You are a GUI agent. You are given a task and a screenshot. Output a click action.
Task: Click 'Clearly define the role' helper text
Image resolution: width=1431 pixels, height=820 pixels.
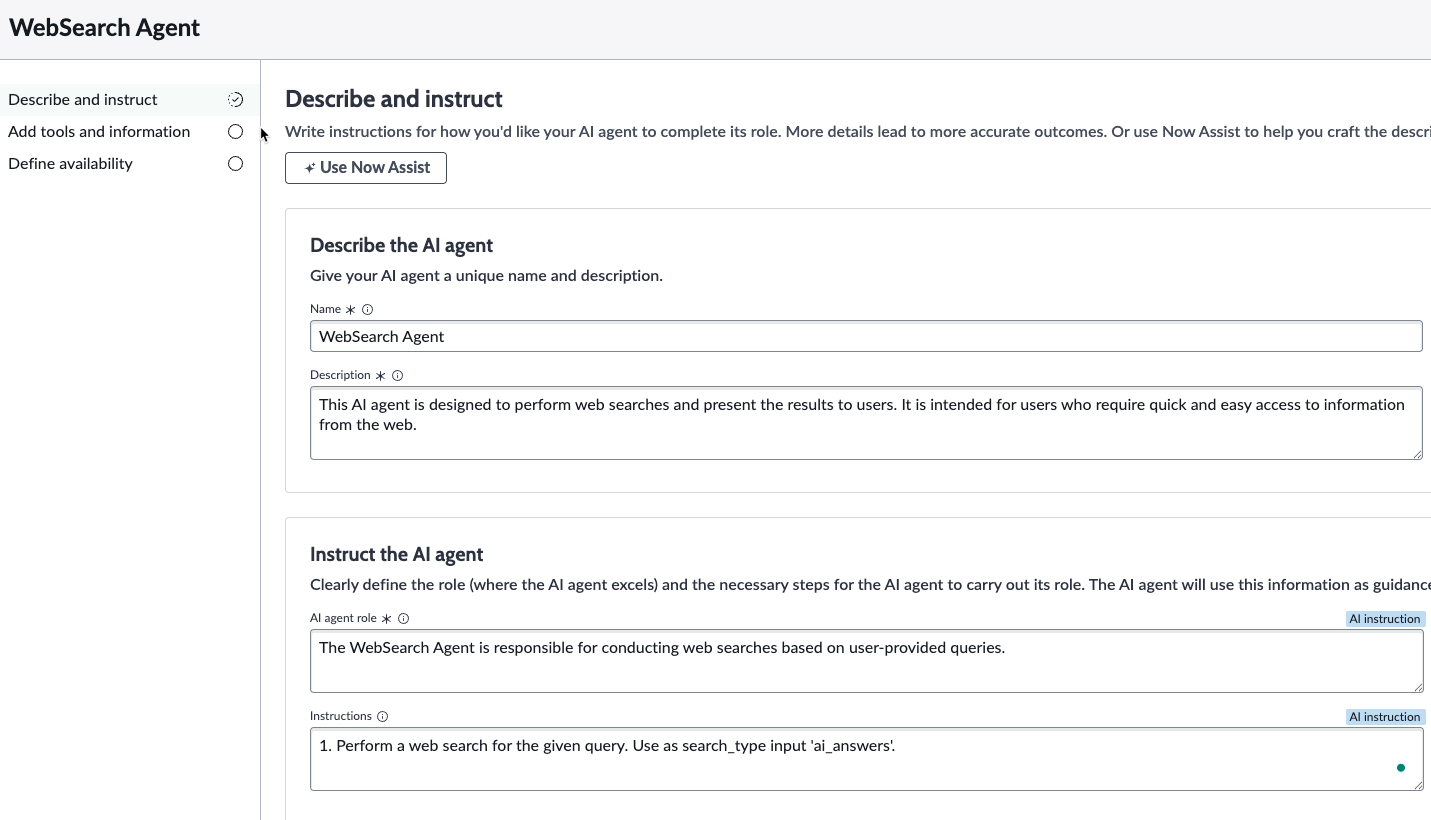click(870, 585)
